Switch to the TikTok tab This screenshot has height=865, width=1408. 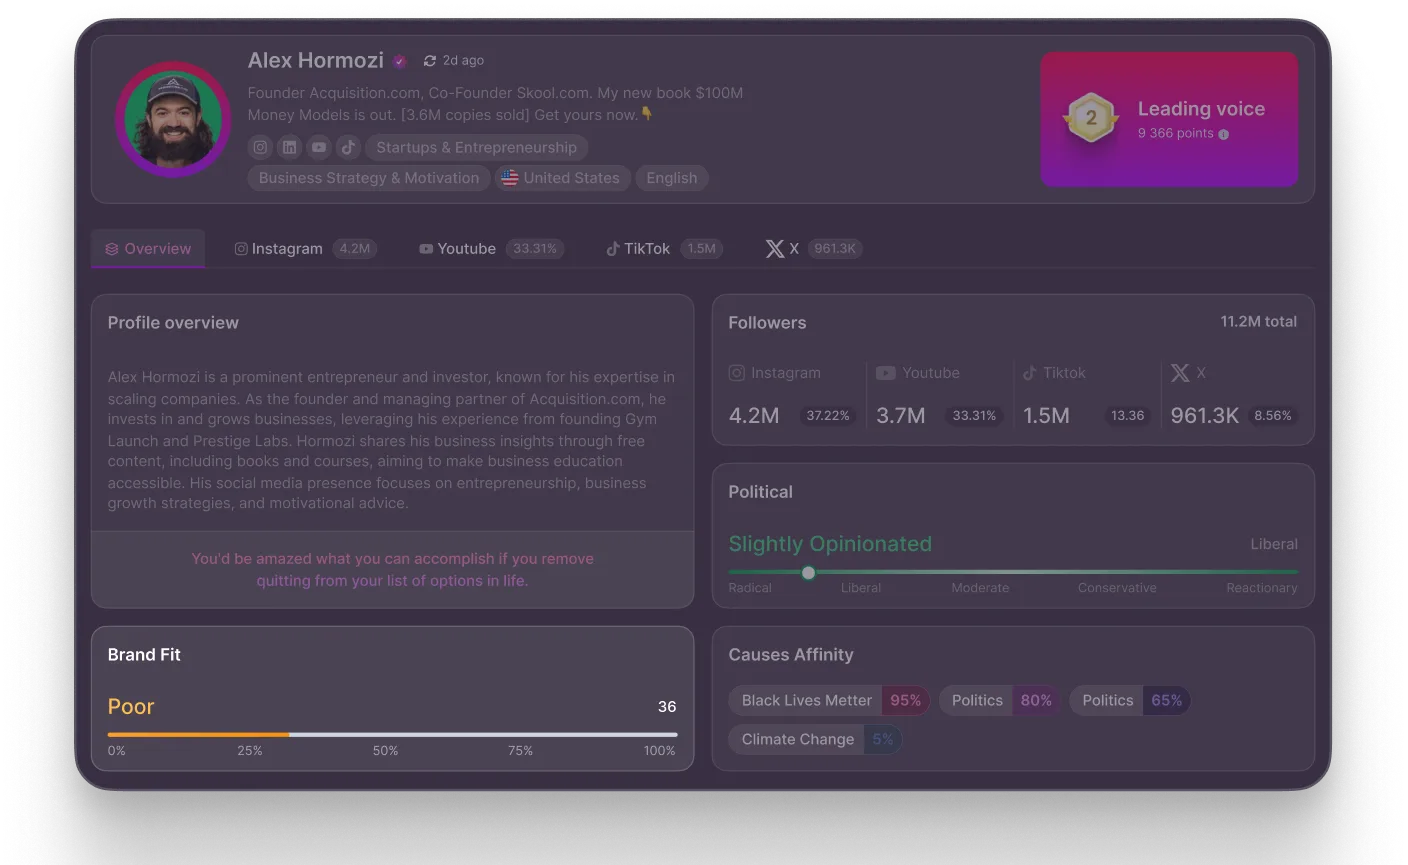pos(664,249)
